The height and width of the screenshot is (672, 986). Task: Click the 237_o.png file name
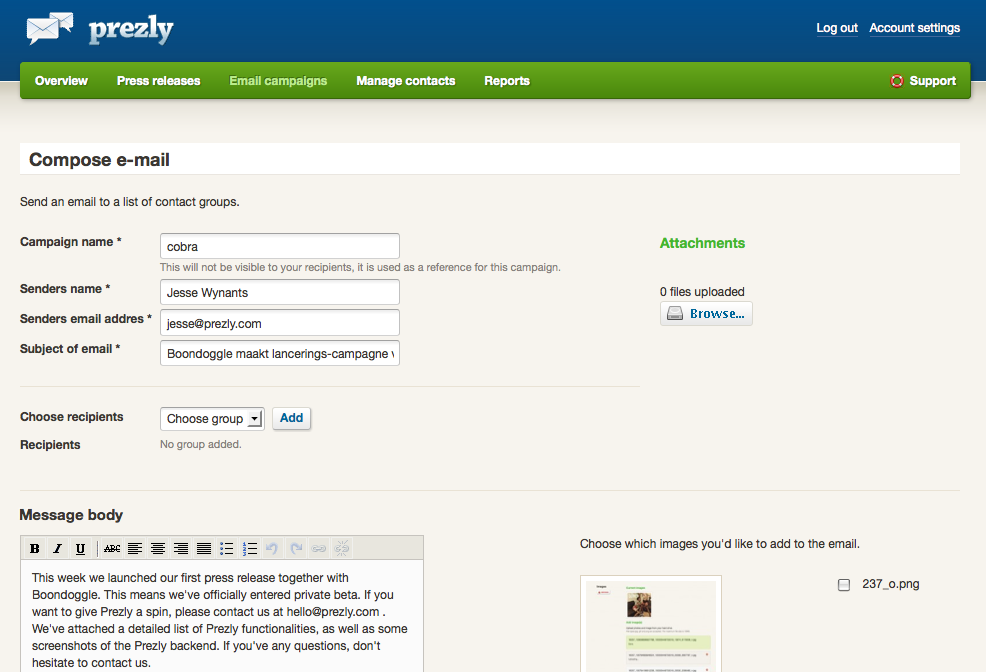890,584
